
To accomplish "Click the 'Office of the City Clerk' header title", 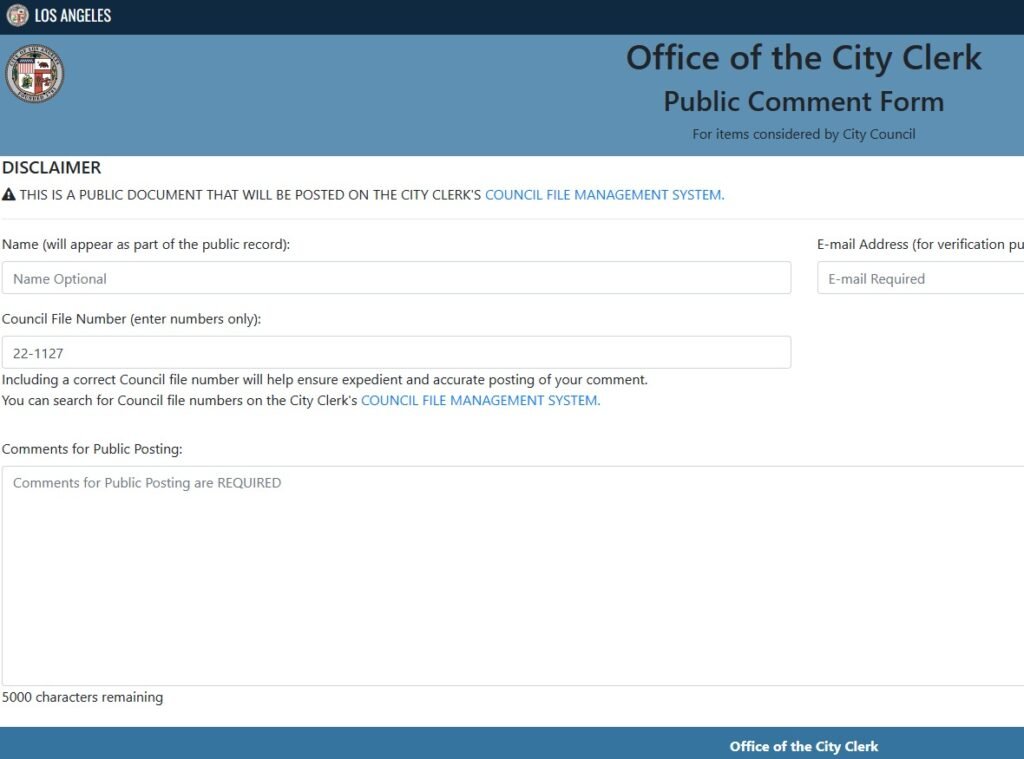I will 803,58.
